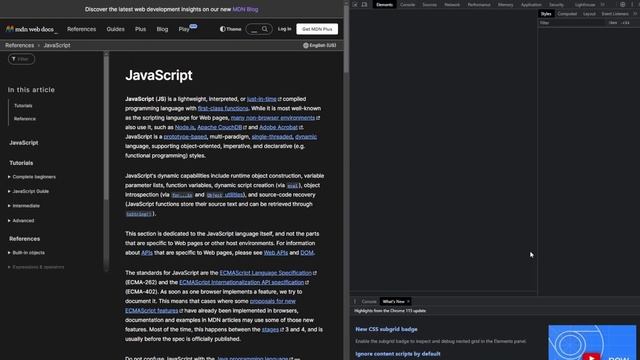Toggle the .cls element classes button
This screenshot has width=640, height=360.
pos(626,23)
